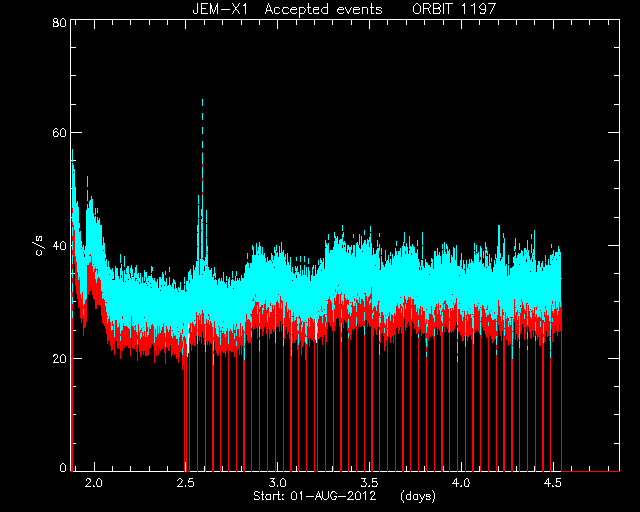640x512 pixels.
Task: Click the ORBIT 1197 text in the title
Action: click(x=454, y=9)
